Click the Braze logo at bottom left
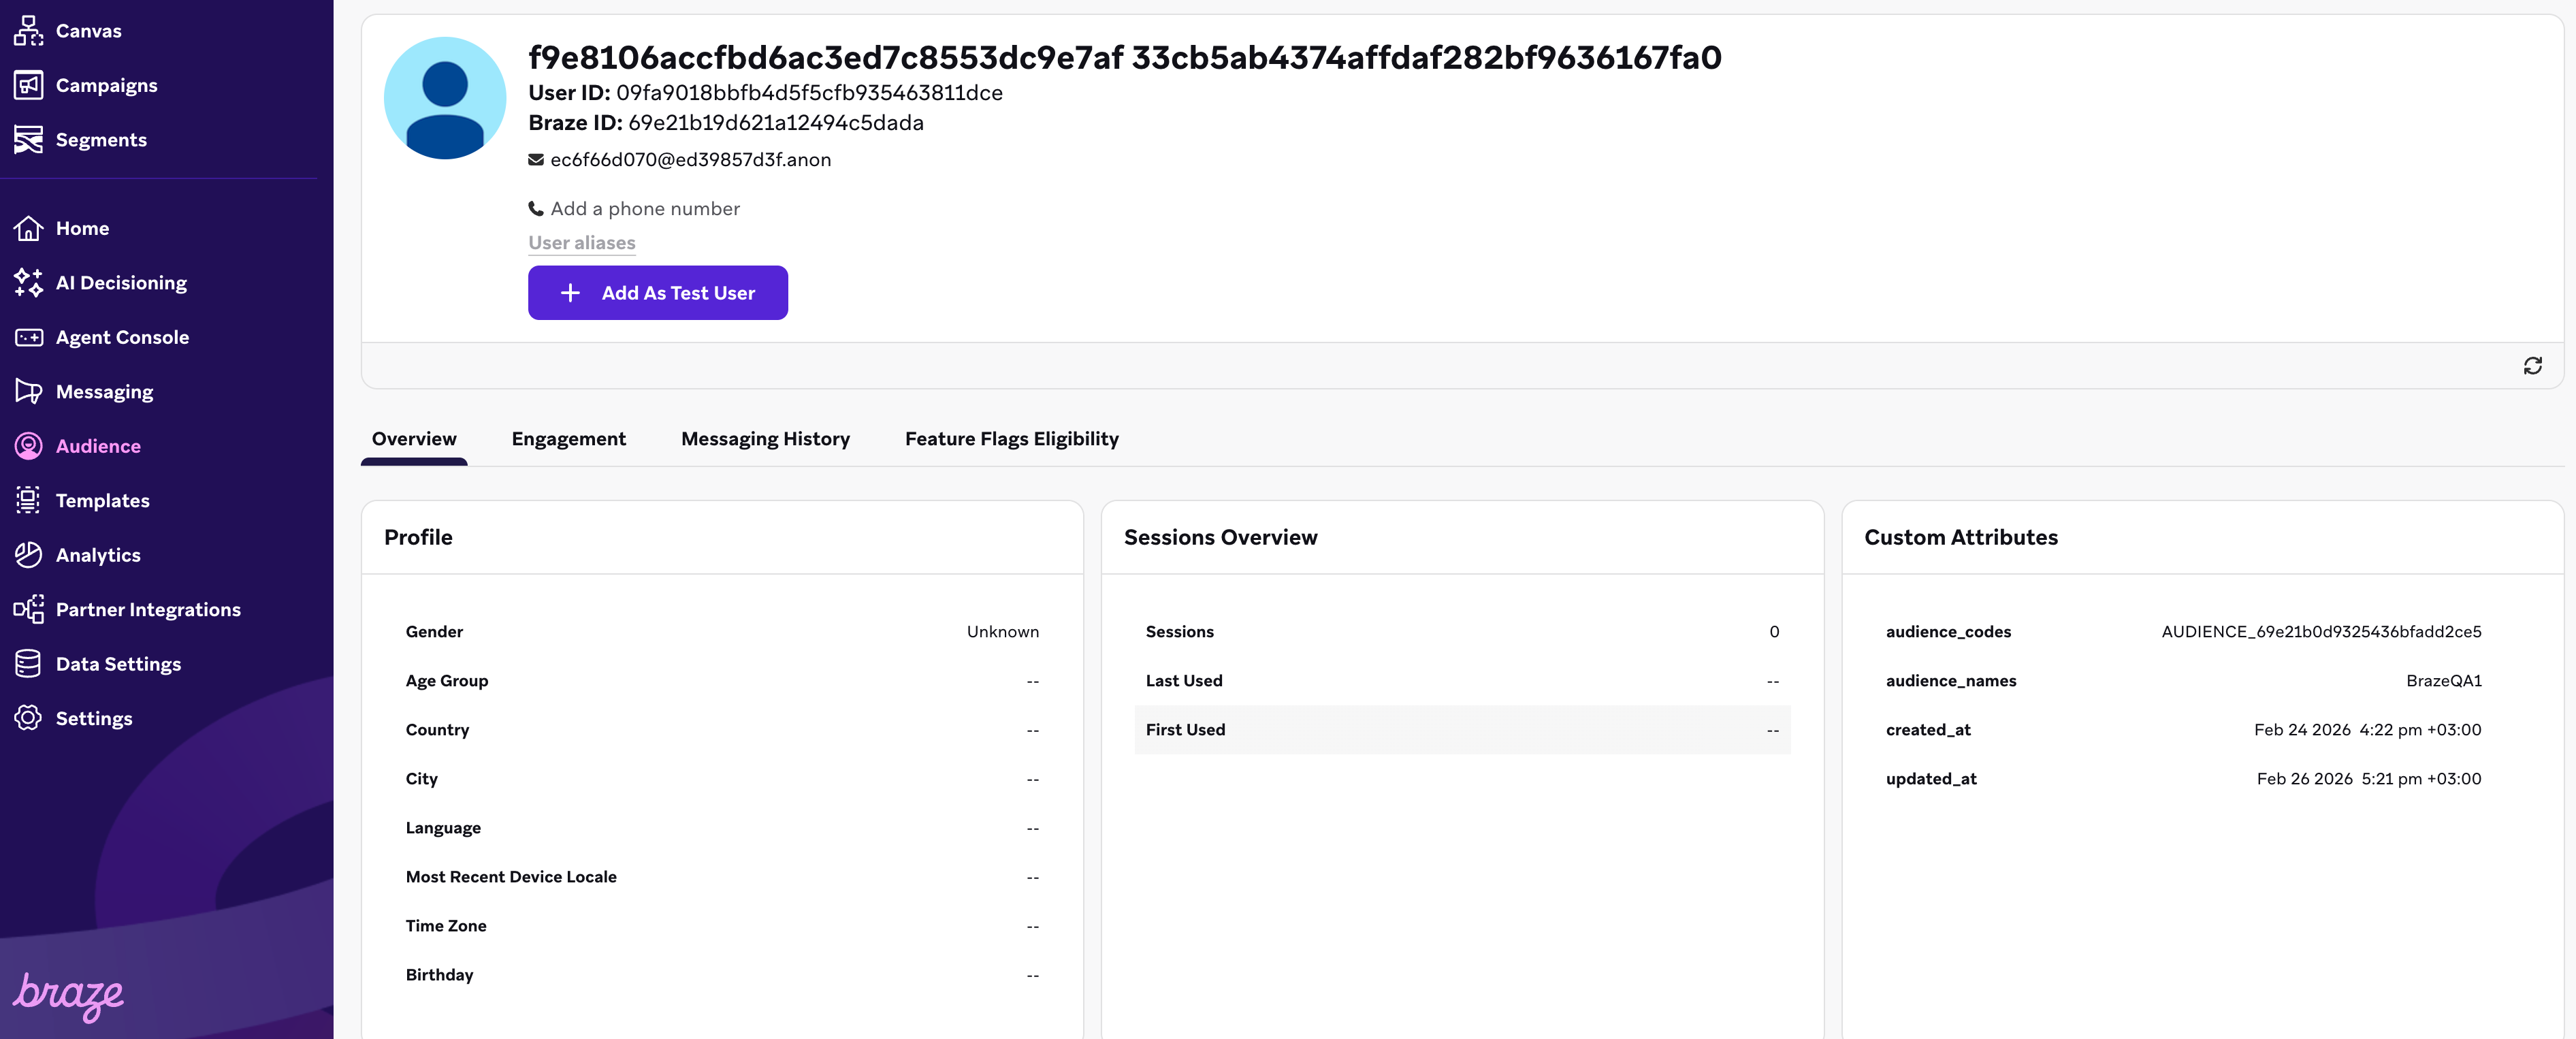Screen dimensions: 2576x1039 [x=68, y=994]
